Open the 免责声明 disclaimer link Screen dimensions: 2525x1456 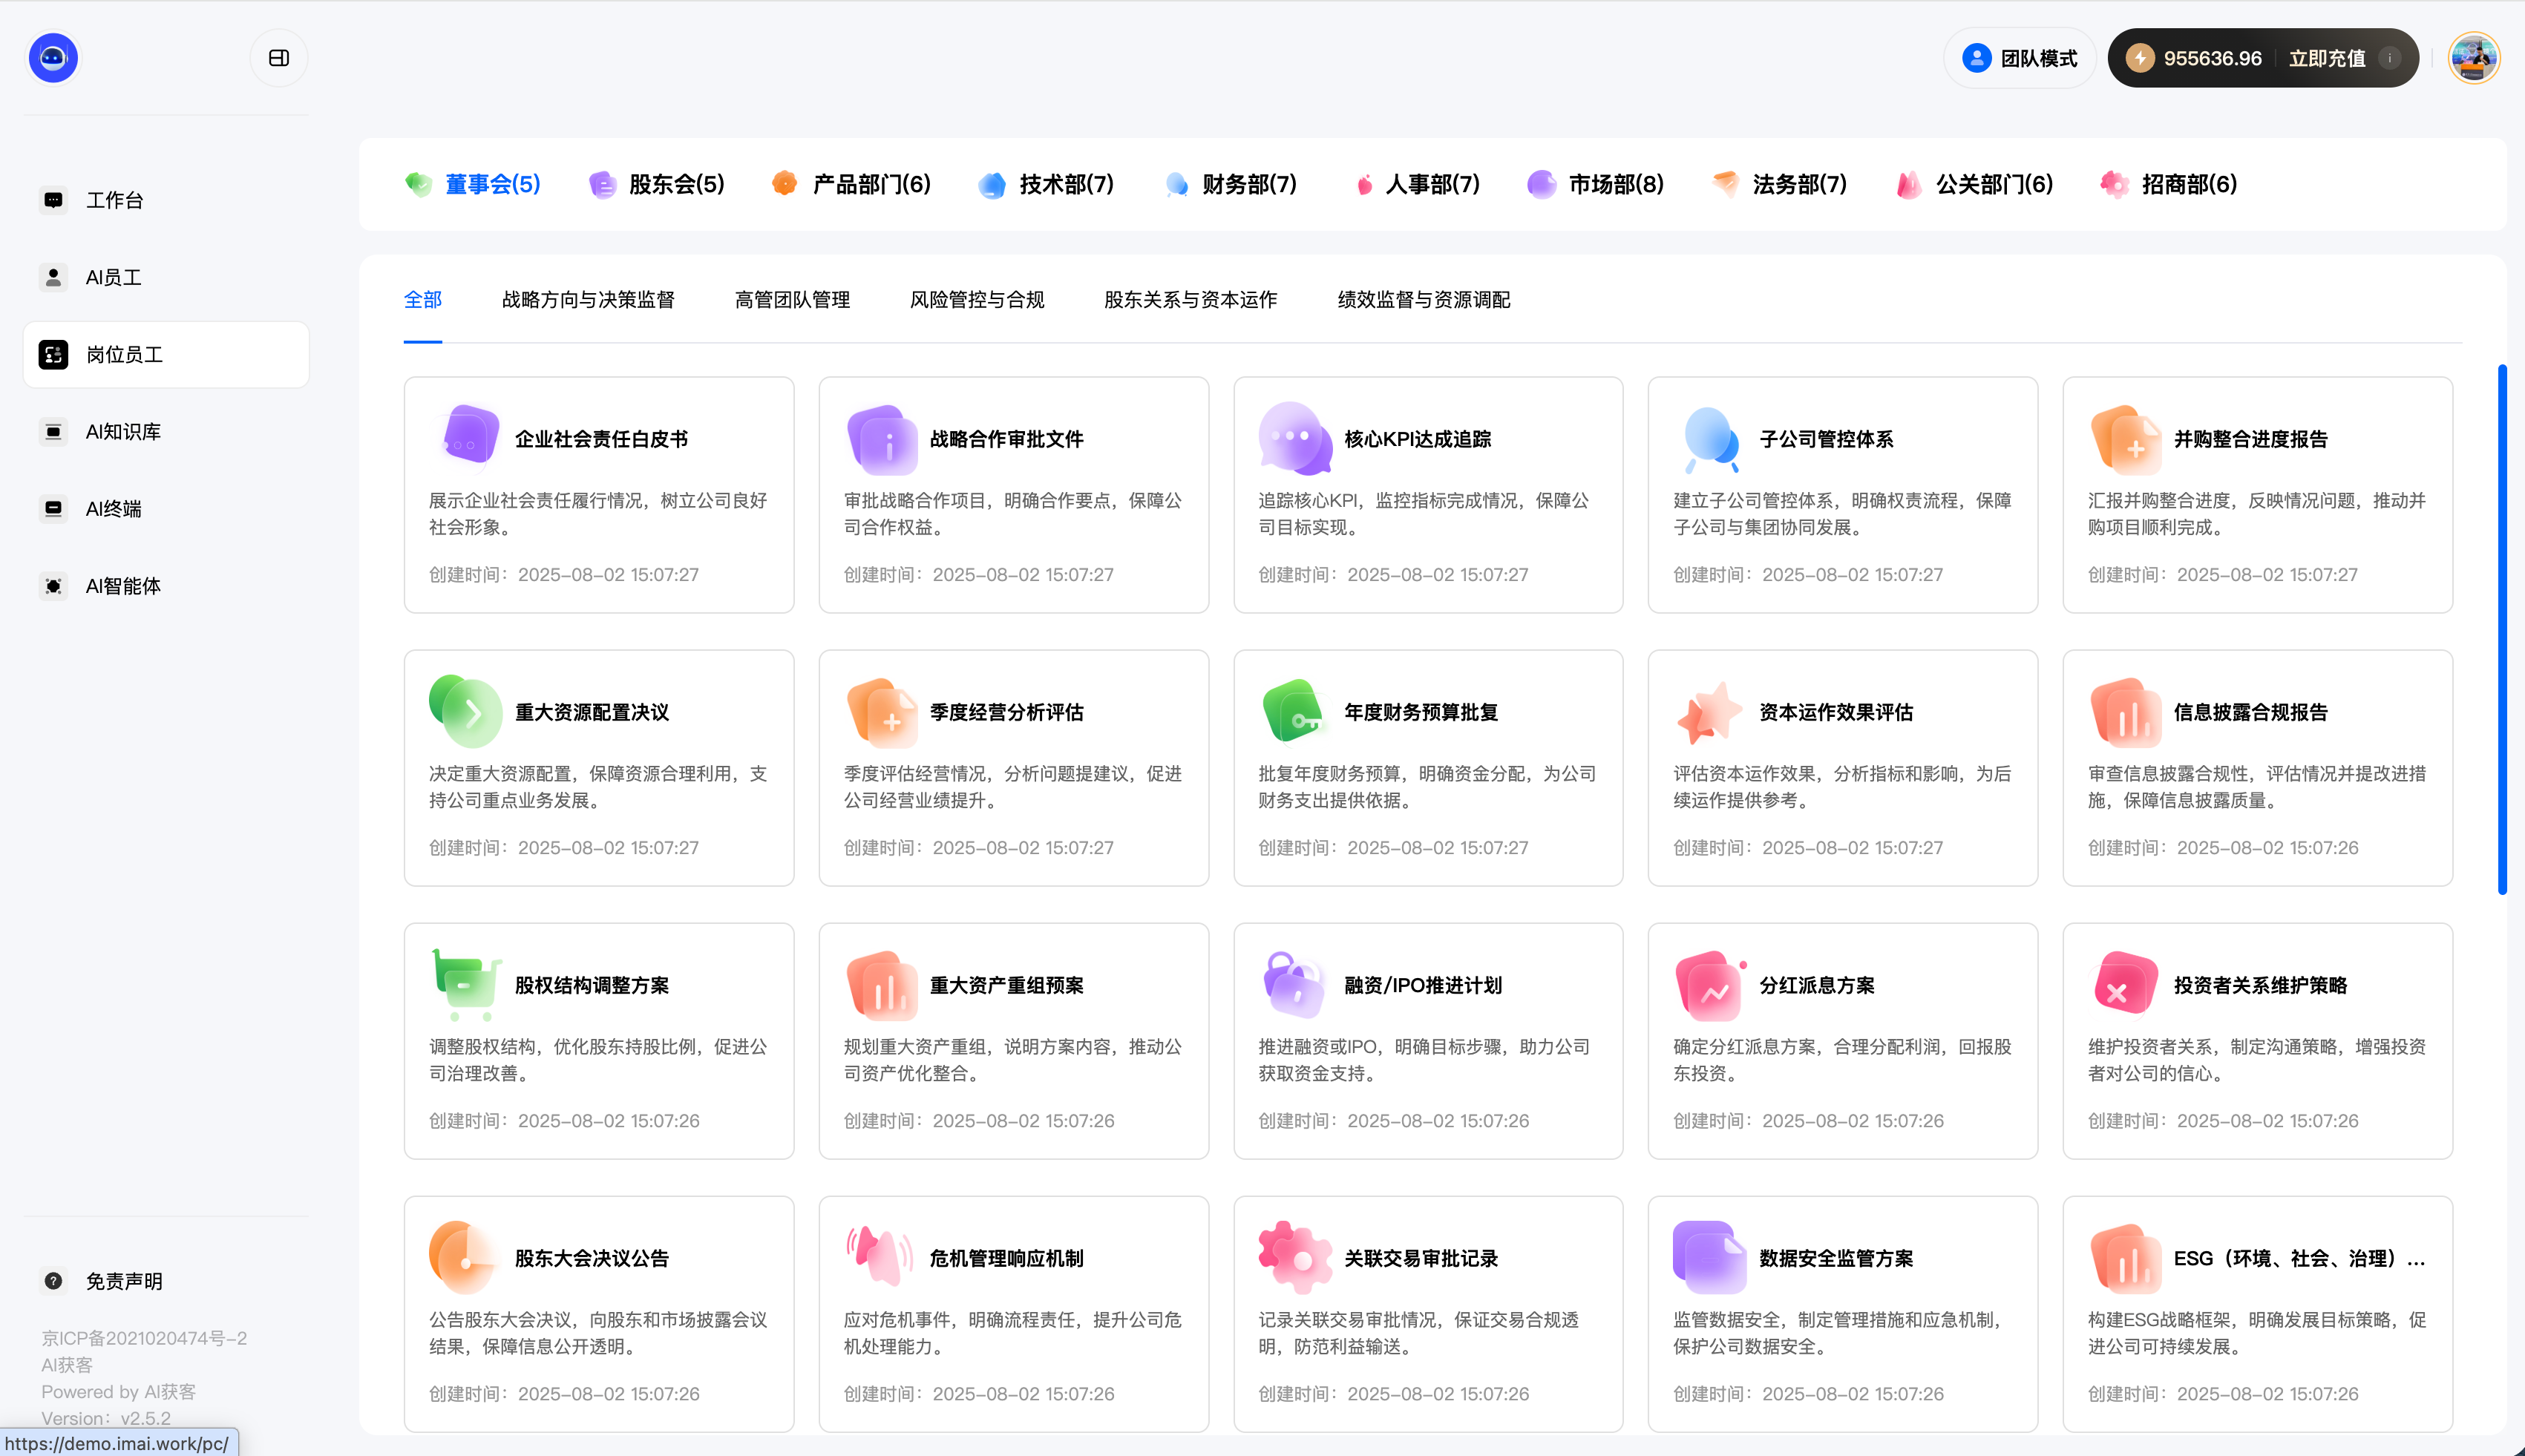[x=123, y=1280]
